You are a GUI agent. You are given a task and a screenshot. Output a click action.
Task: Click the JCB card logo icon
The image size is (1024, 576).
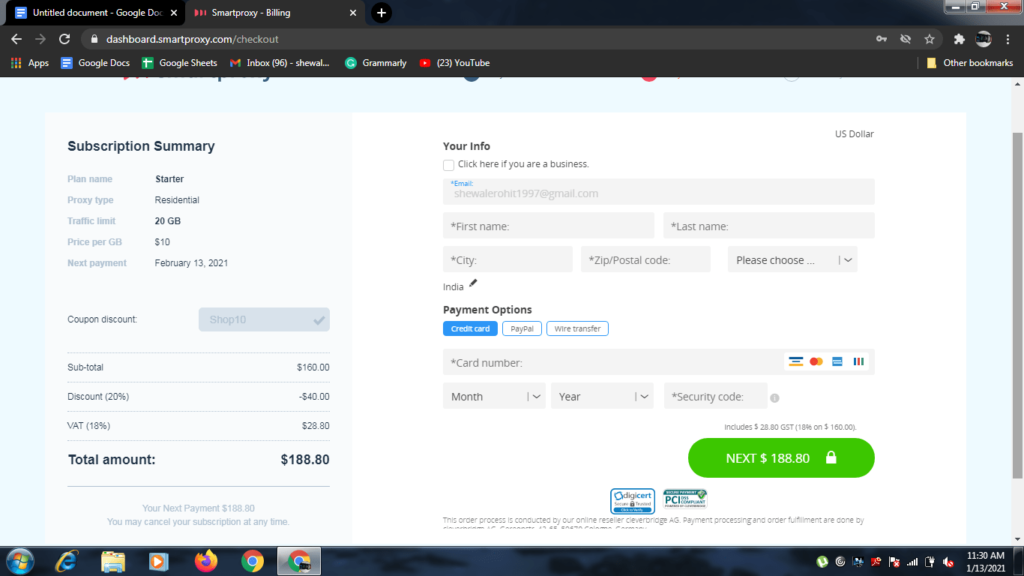pos(858,362)
